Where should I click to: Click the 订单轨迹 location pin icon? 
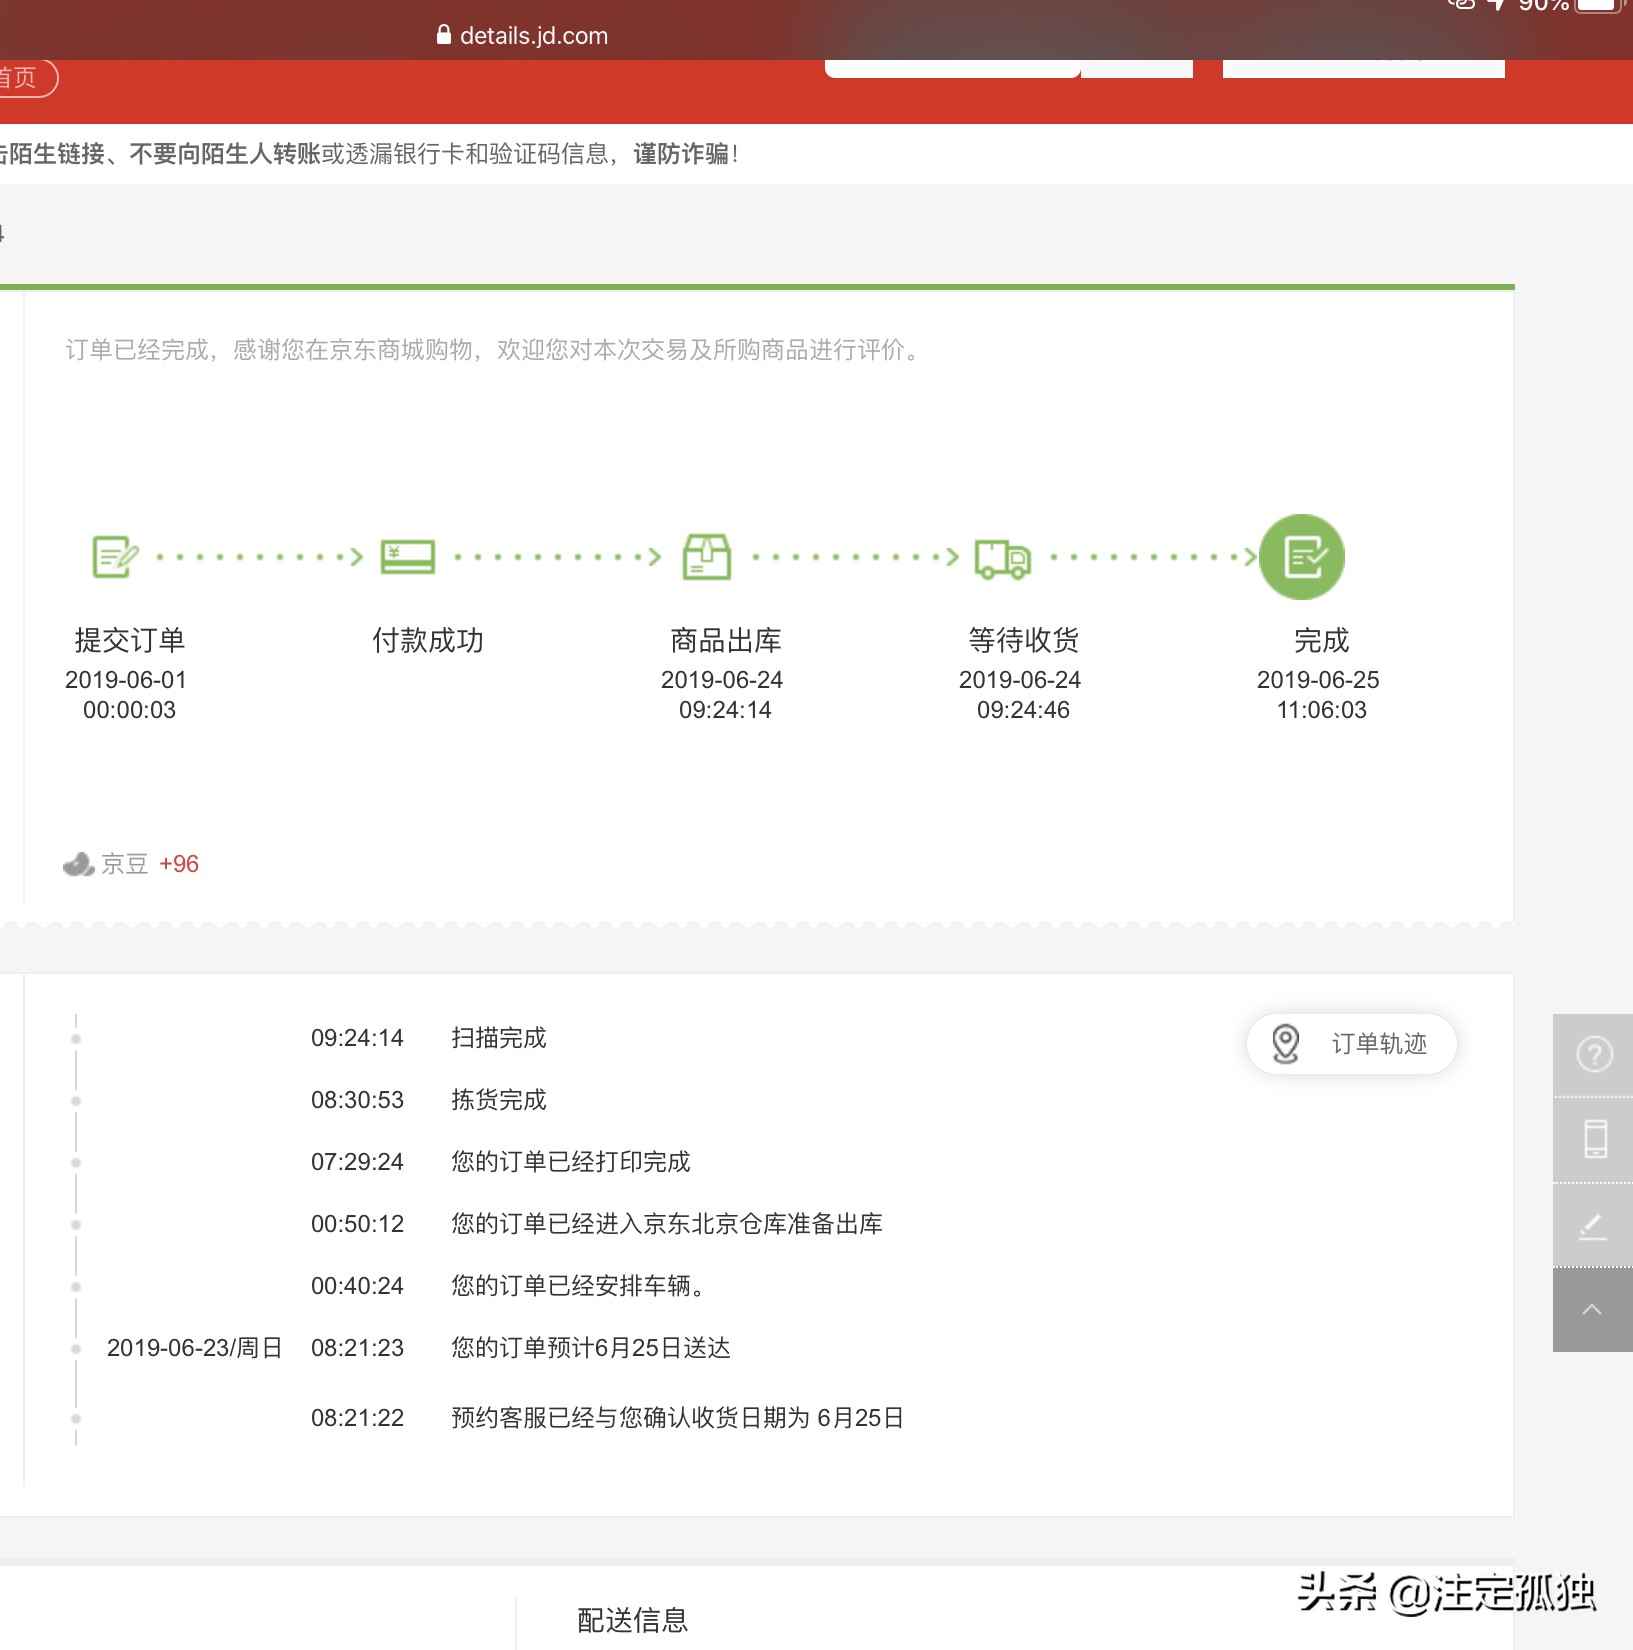[x=1284, y=1044]
